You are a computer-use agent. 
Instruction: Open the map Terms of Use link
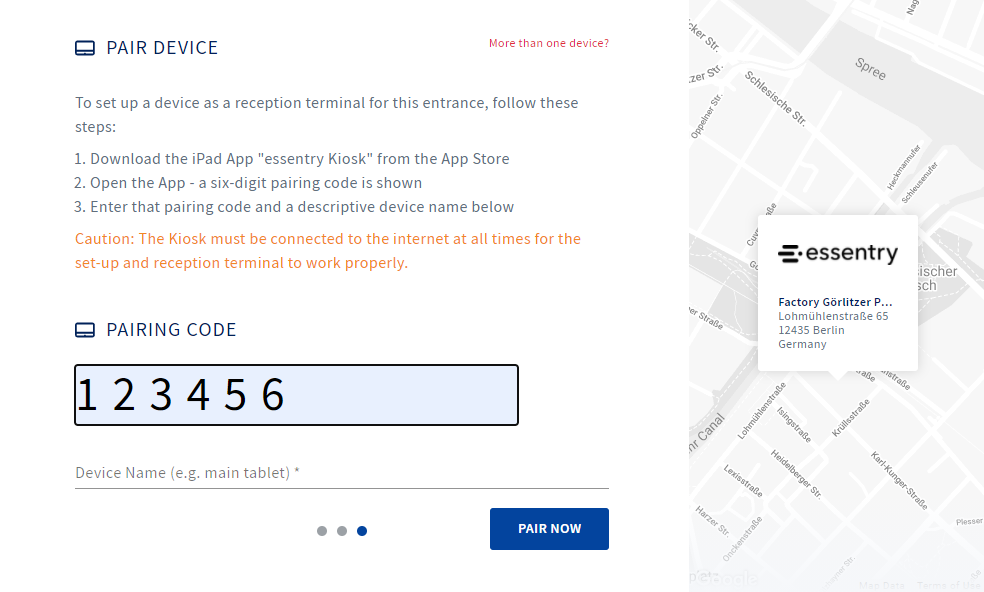pyautogui.click(x=949, y=585)
